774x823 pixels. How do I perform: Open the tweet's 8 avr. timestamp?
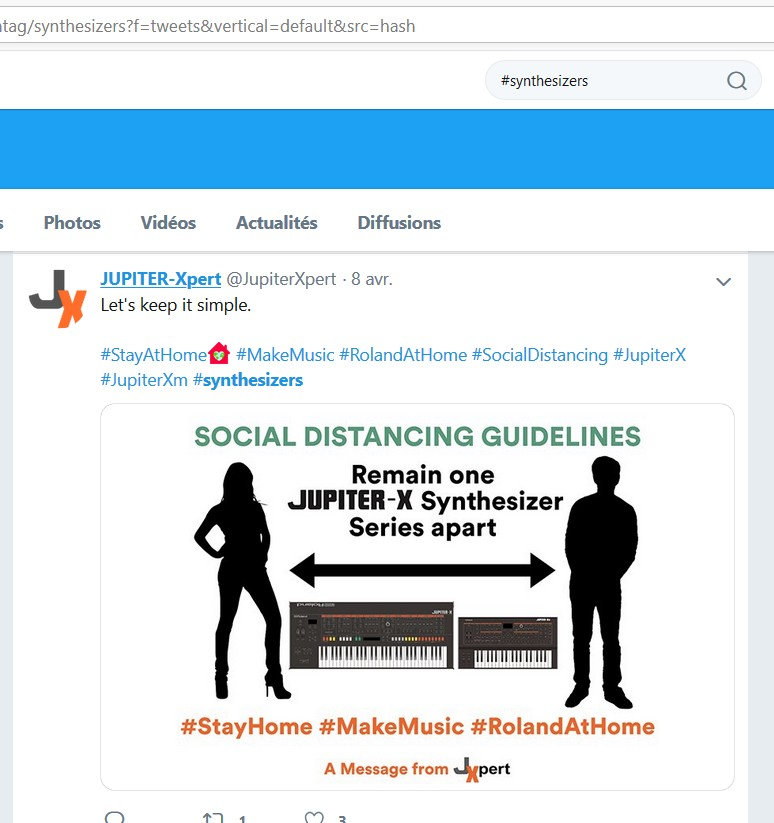(x=372, y=279)
